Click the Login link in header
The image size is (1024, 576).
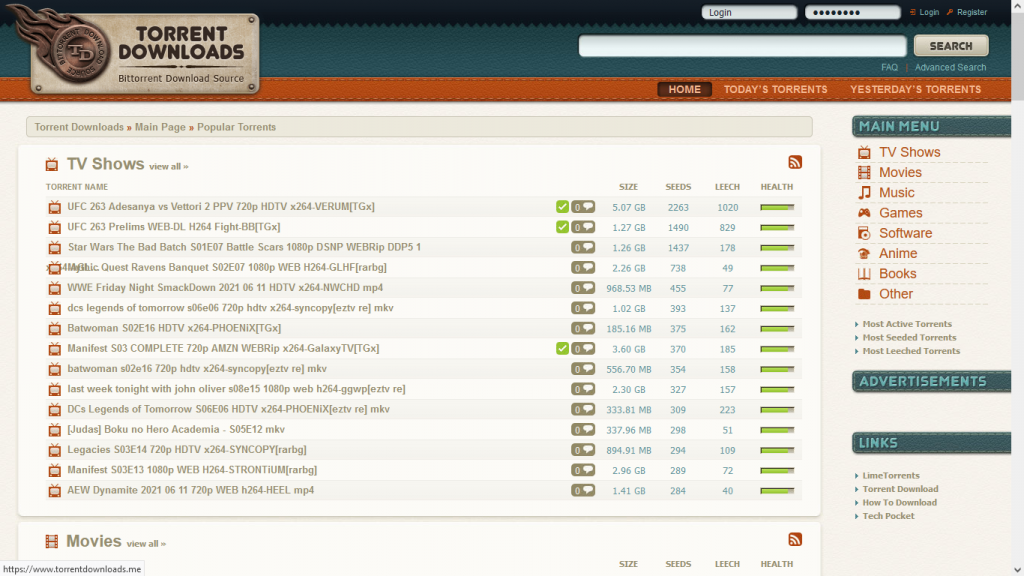pyautogui.click(x=929, y=12)
